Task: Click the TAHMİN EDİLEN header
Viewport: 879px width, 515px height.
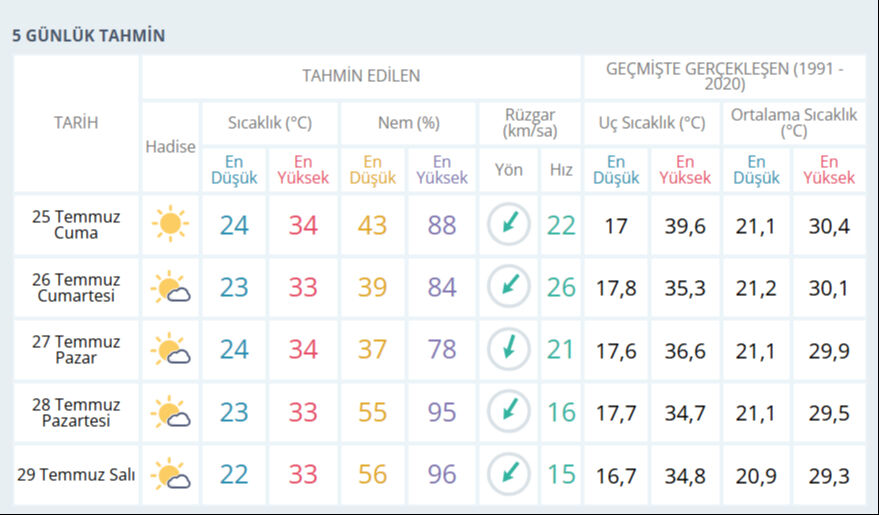Action: pyautogui.click(x=361, y=76)
